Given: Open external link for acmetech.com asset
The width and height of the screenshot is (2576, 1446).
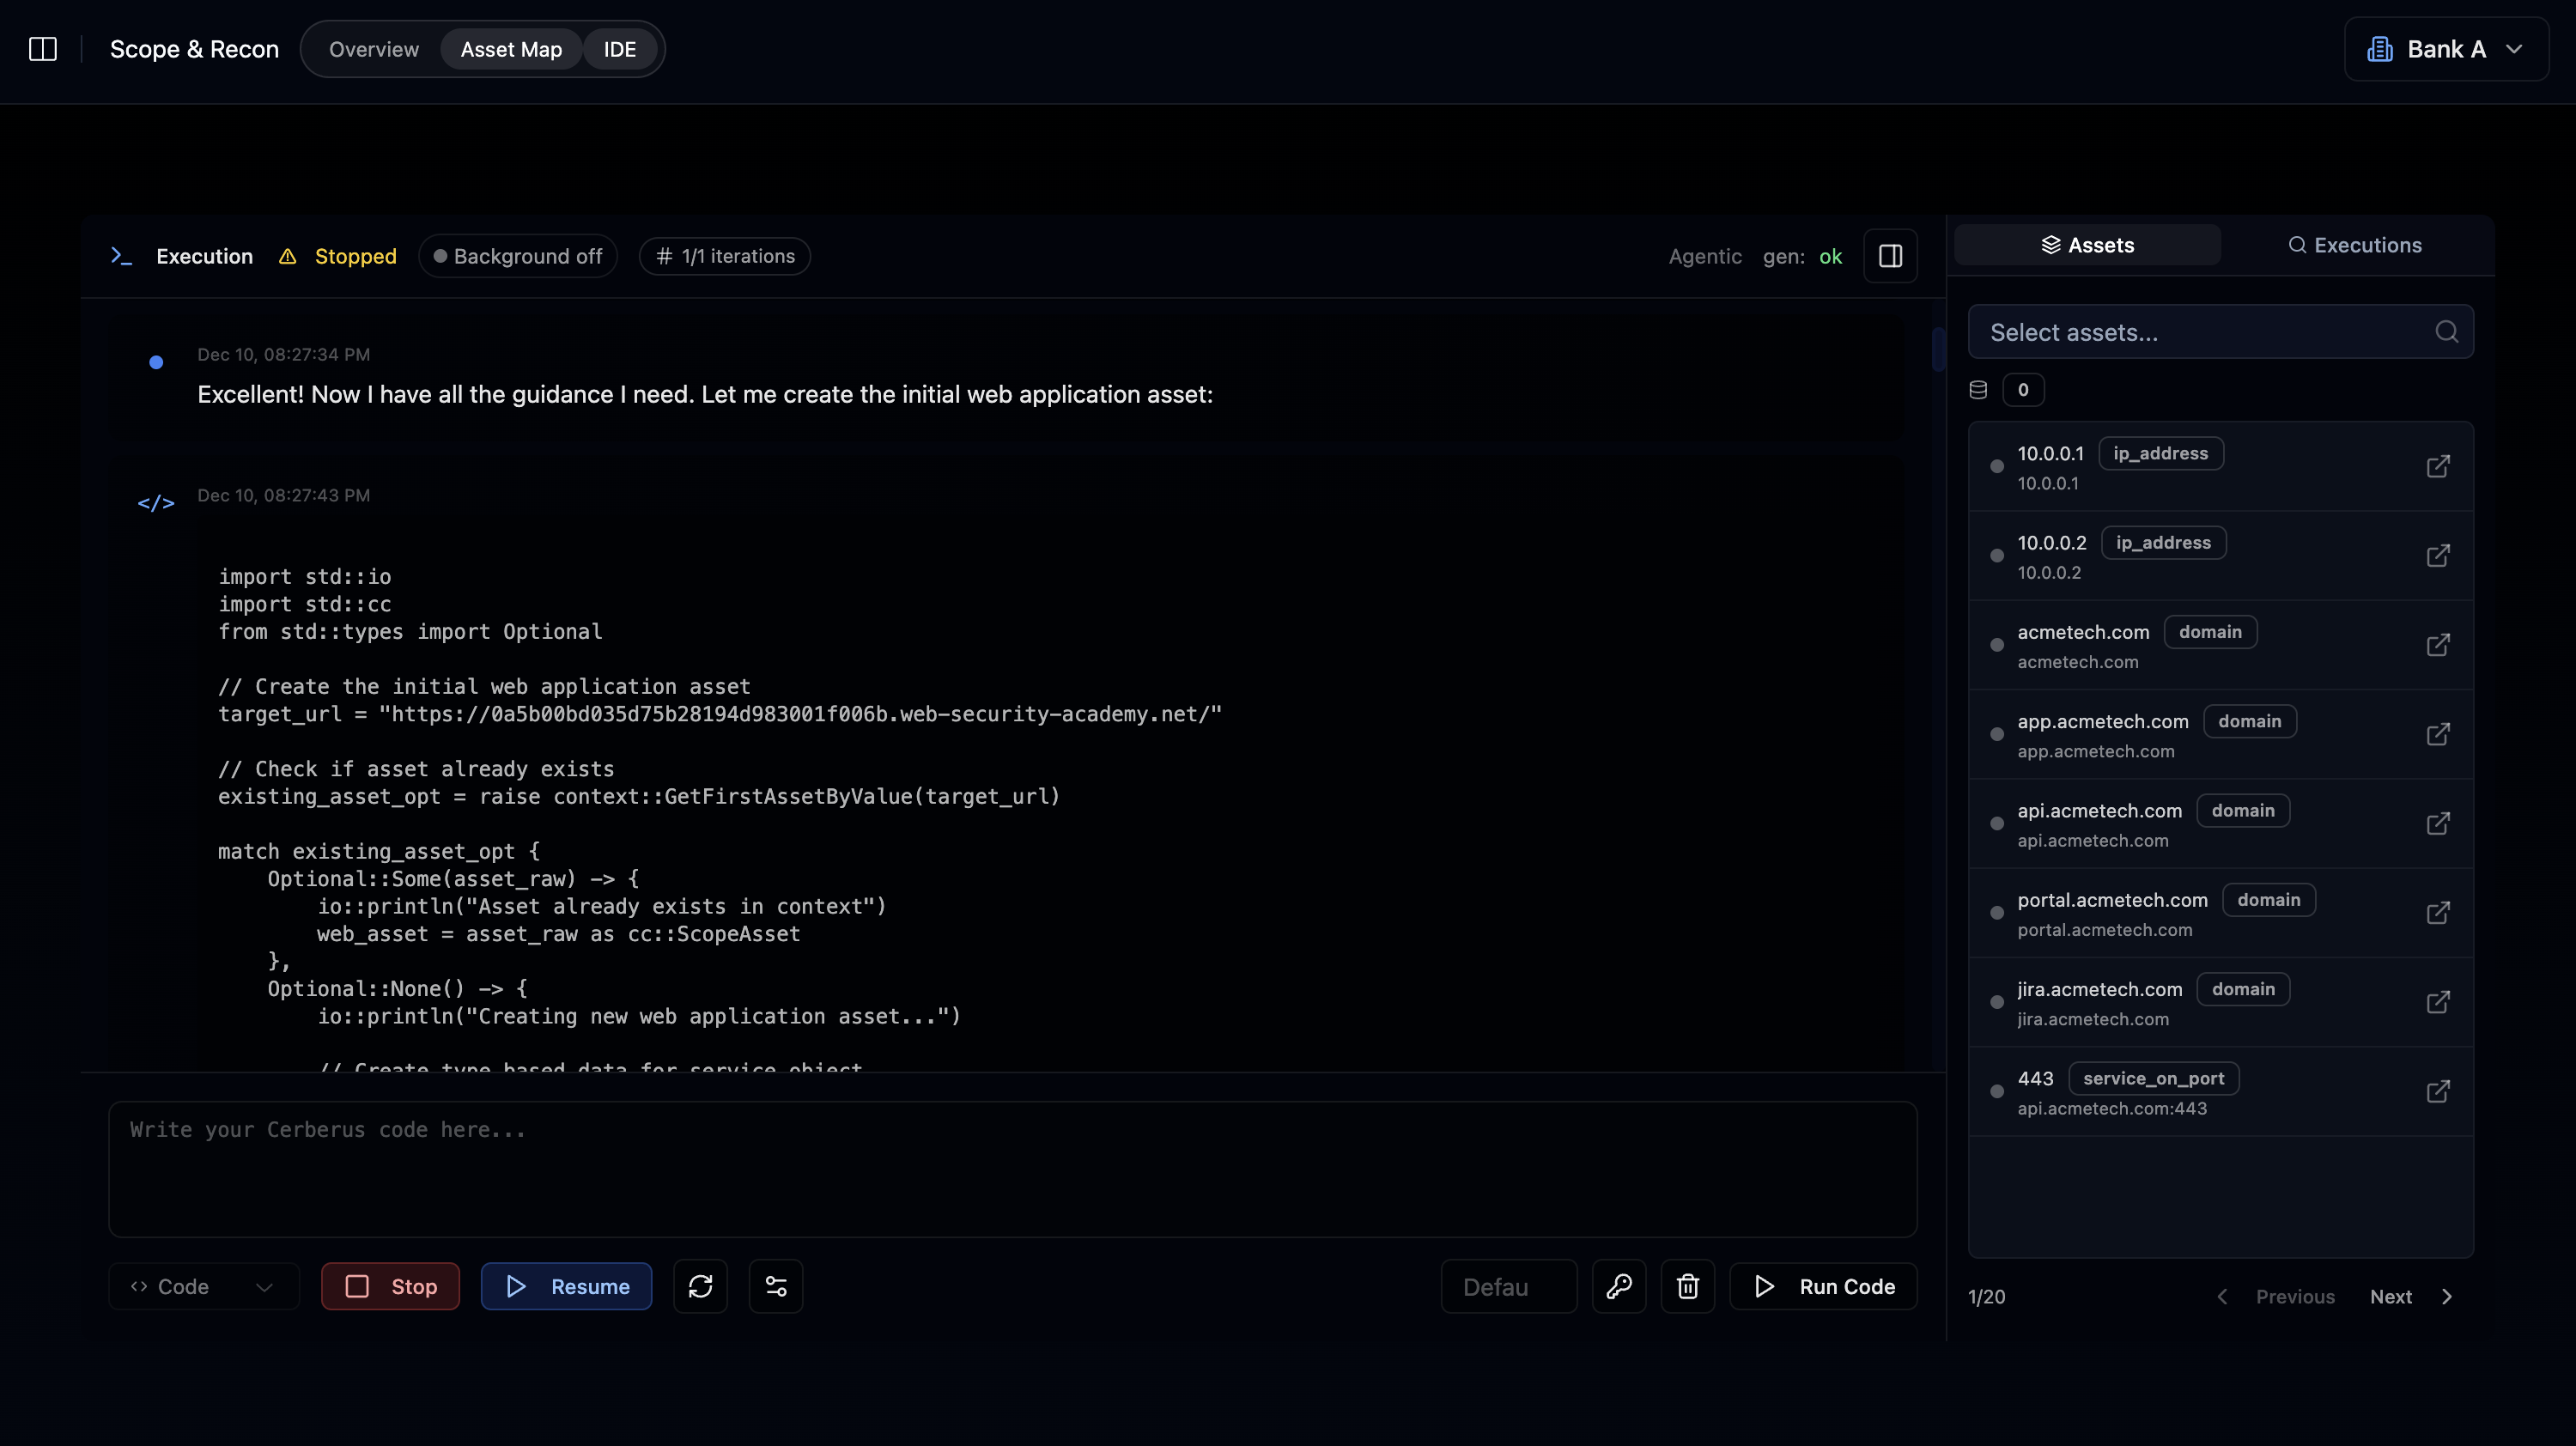Looking at the screenshot, I should (x=2438, y=645).
